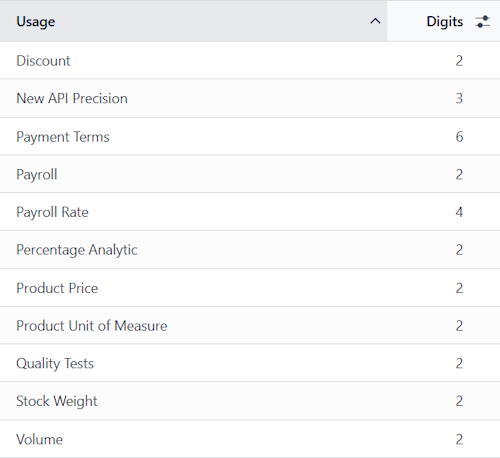
Task: Open the Percentage Analytic entry
Action: pos(250,250)
